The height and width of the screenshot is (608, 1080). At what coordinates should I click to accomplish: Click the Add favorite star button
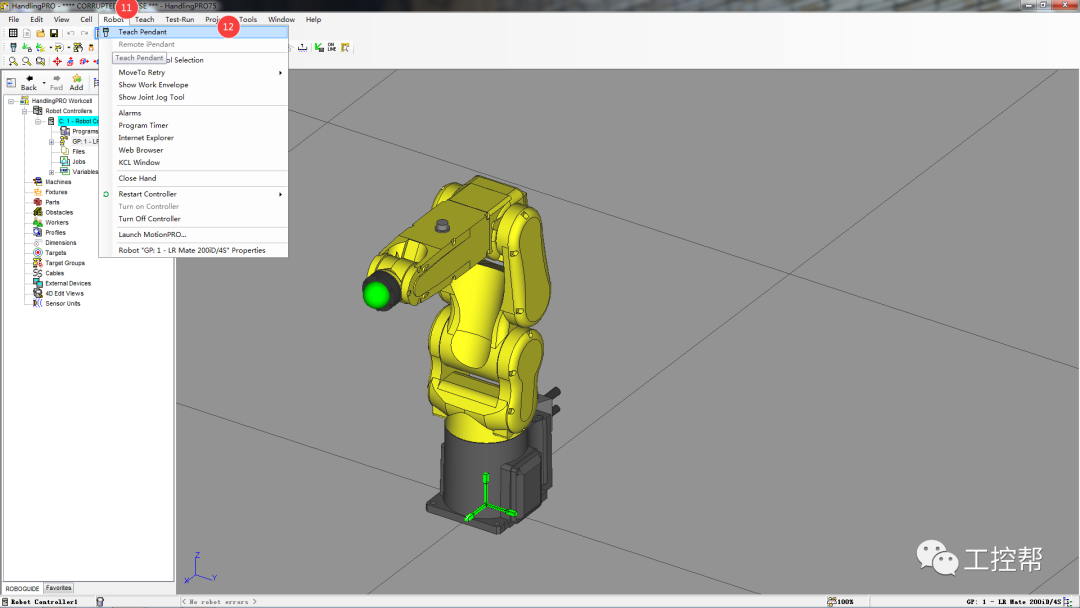[76, 83]
